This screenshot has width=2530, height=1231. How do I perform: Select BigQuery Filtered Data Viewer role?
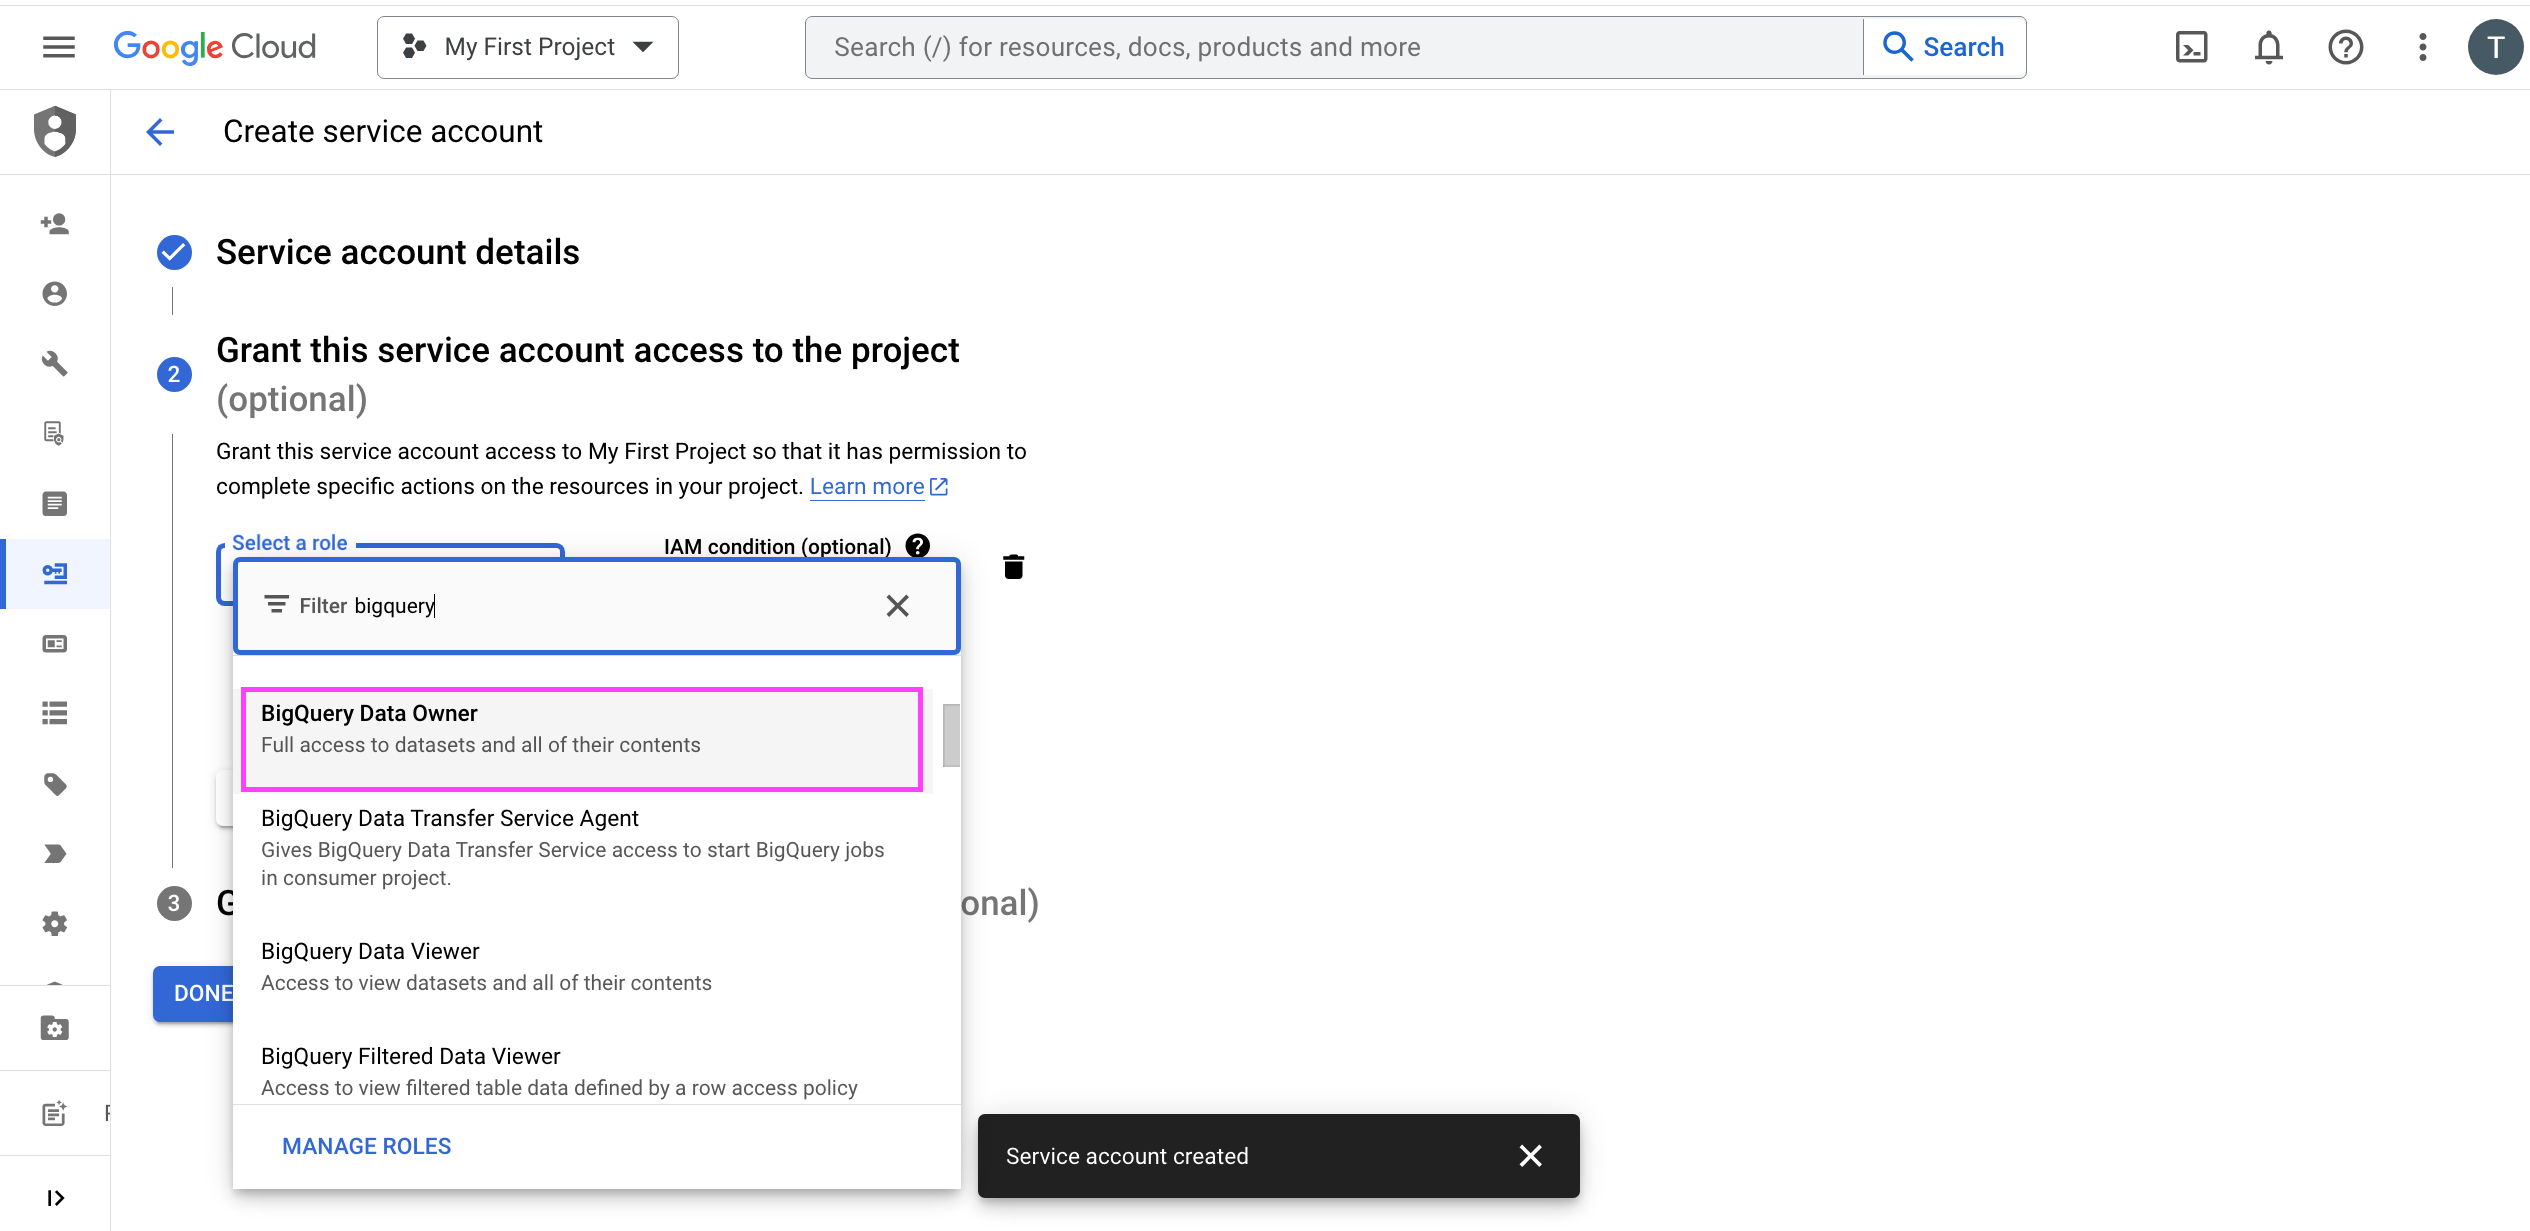(x=582, y=1072)
